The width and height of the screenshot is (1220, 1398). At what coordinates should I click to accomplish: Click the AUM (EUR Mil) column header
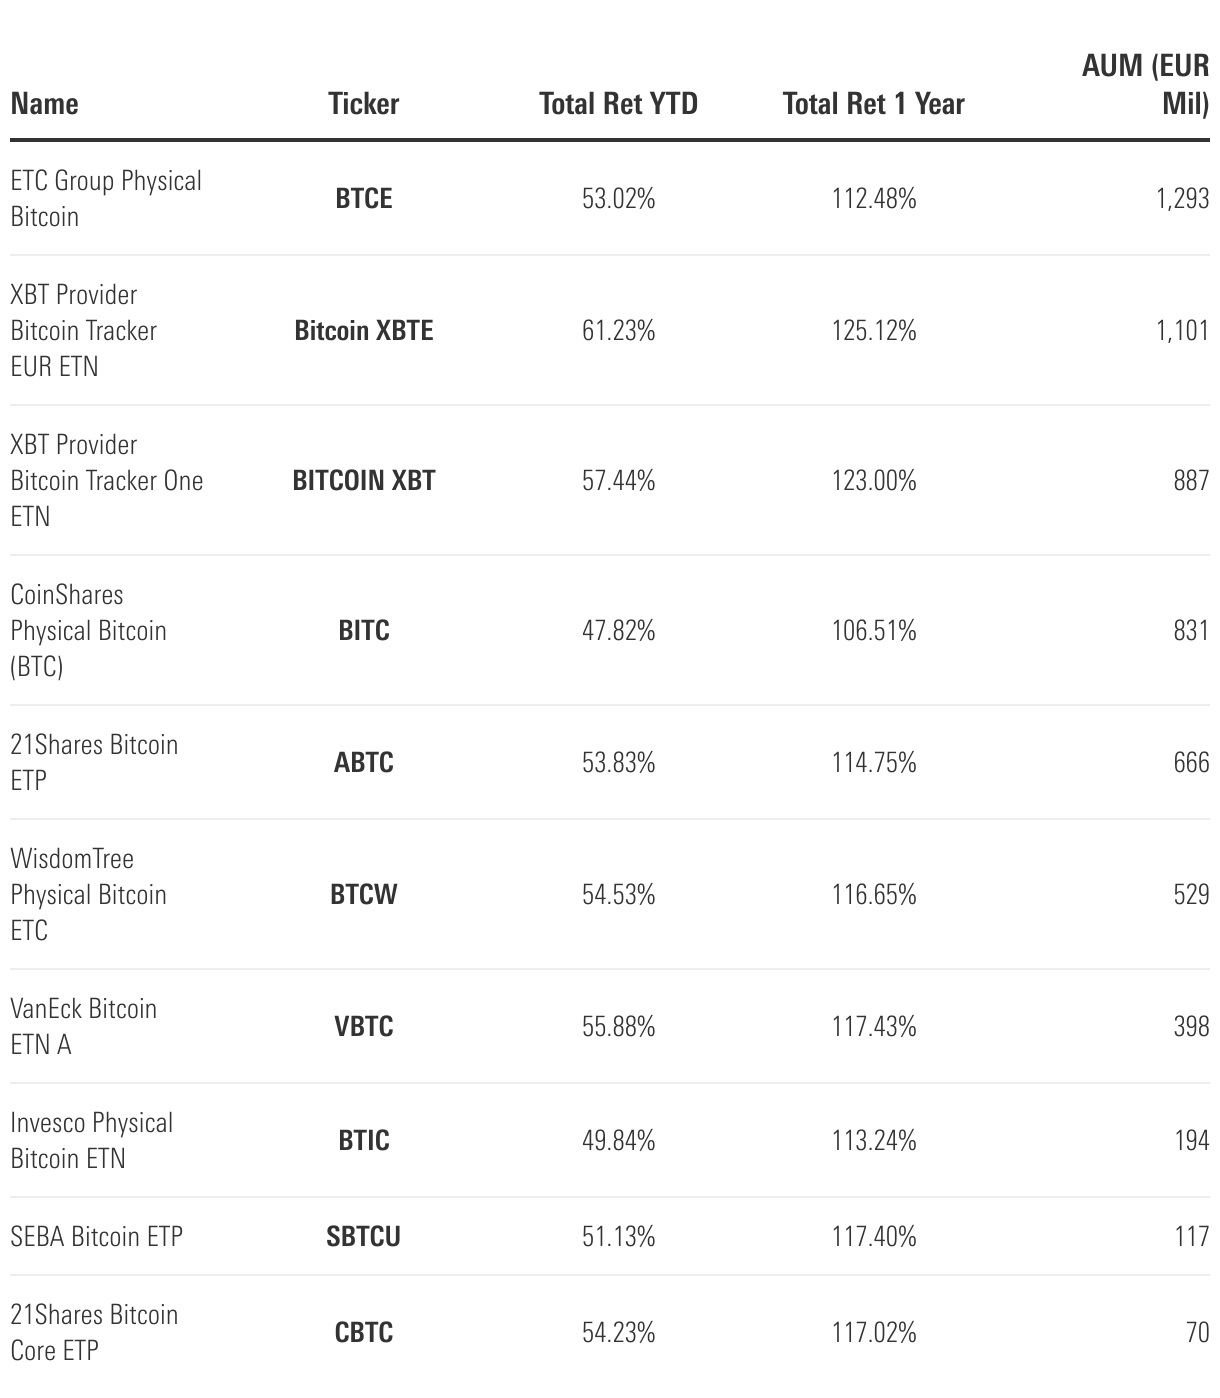pos(1146,85)
